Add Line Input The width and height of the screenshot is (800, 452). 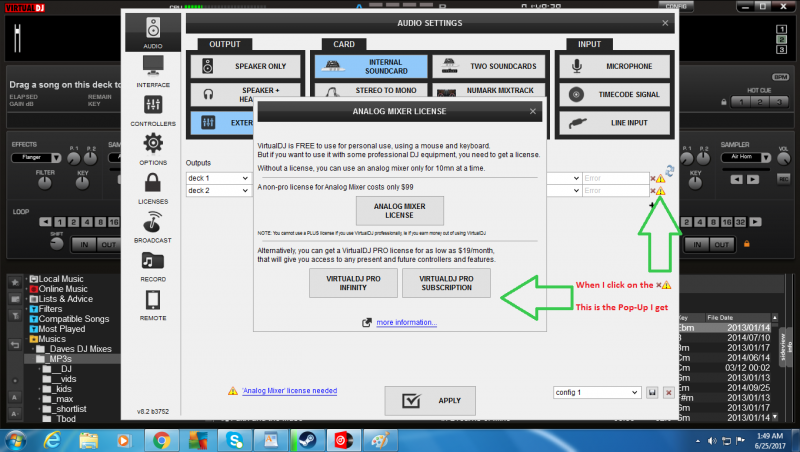click(614, 123)
